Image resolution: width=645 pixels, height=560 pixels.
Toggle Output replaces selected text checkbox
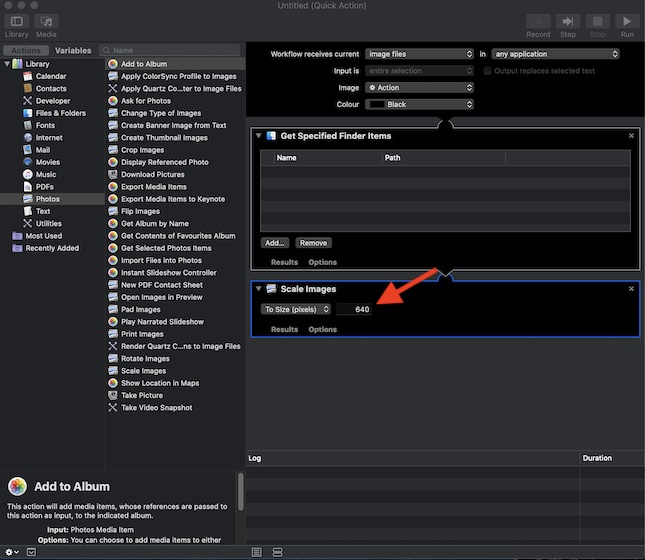(x=487, y=71)
